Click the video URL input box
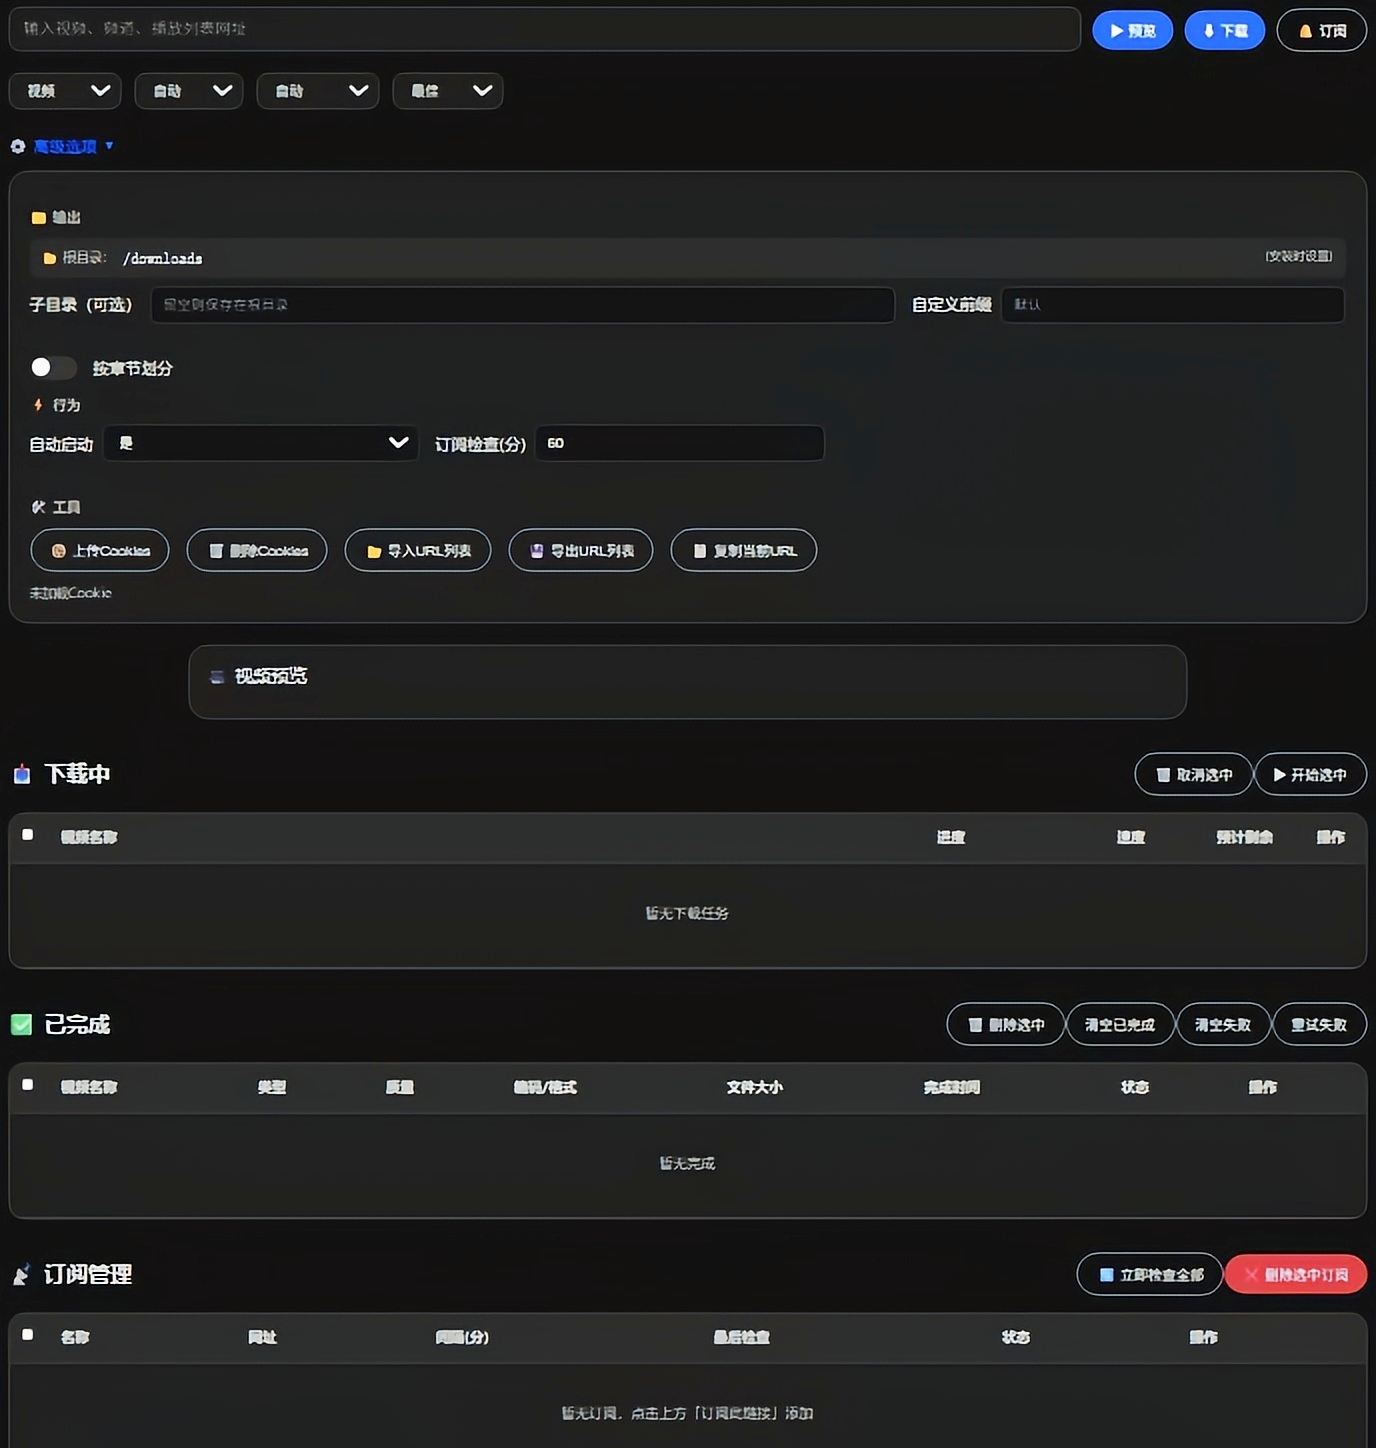Viewport: 1376px width, 1448px height. [x=545, y=29]
